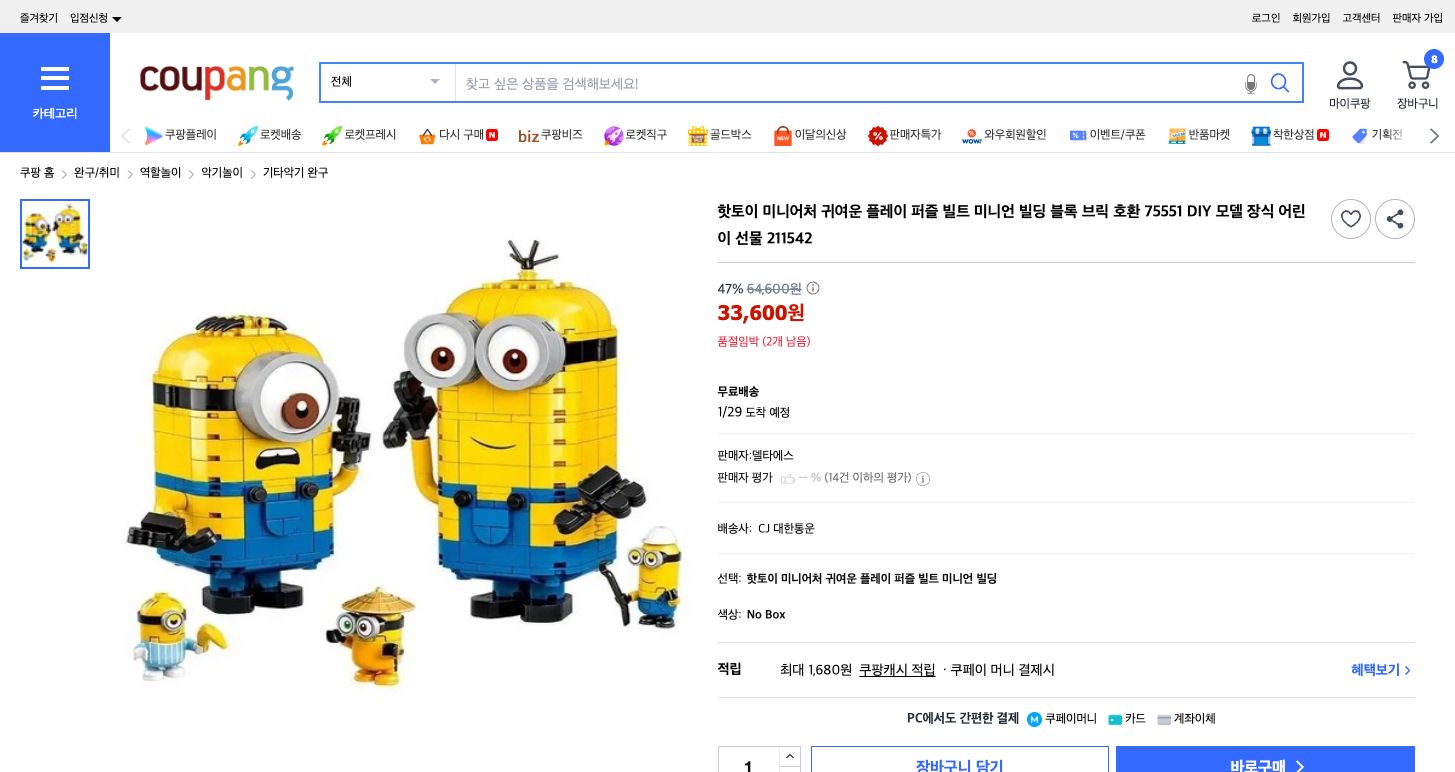Click the voice search microphone icon
The height and width of the screenshot is (772, 1455).
1251,84
